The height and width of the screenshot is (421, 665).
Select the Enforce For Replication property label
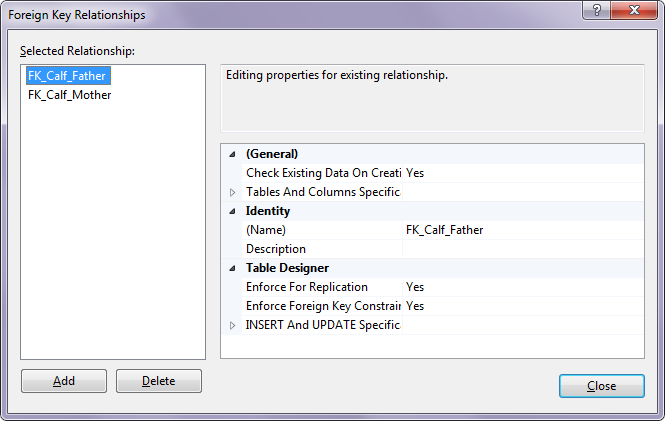point(307,287)
